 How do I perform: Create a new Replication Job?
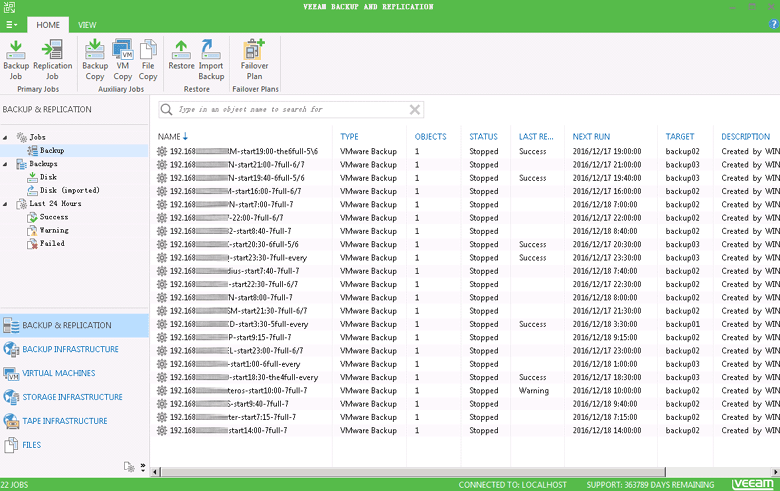(52, 60)
